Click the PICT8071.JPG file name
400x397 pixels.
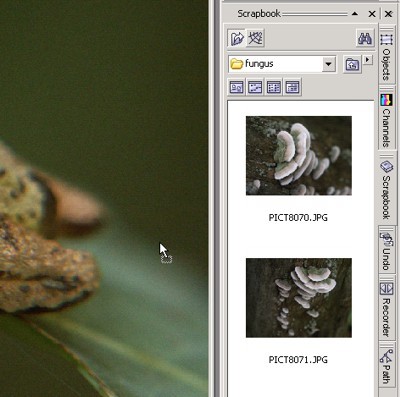(298, 360)
